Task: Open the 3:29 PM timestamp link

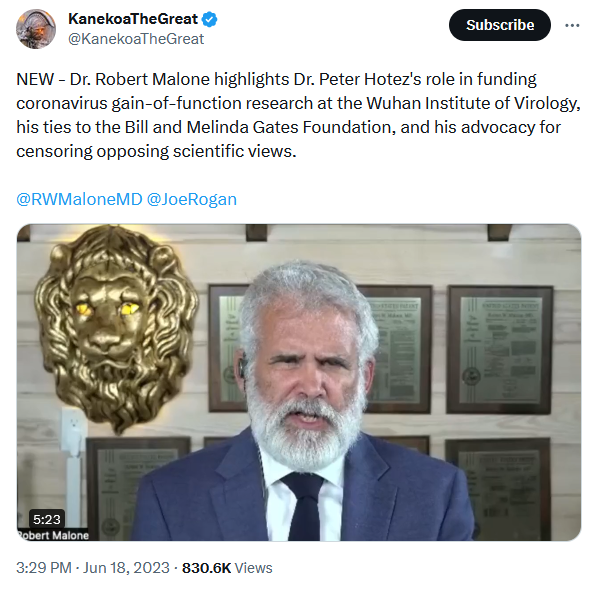Action: click(44, 568)
